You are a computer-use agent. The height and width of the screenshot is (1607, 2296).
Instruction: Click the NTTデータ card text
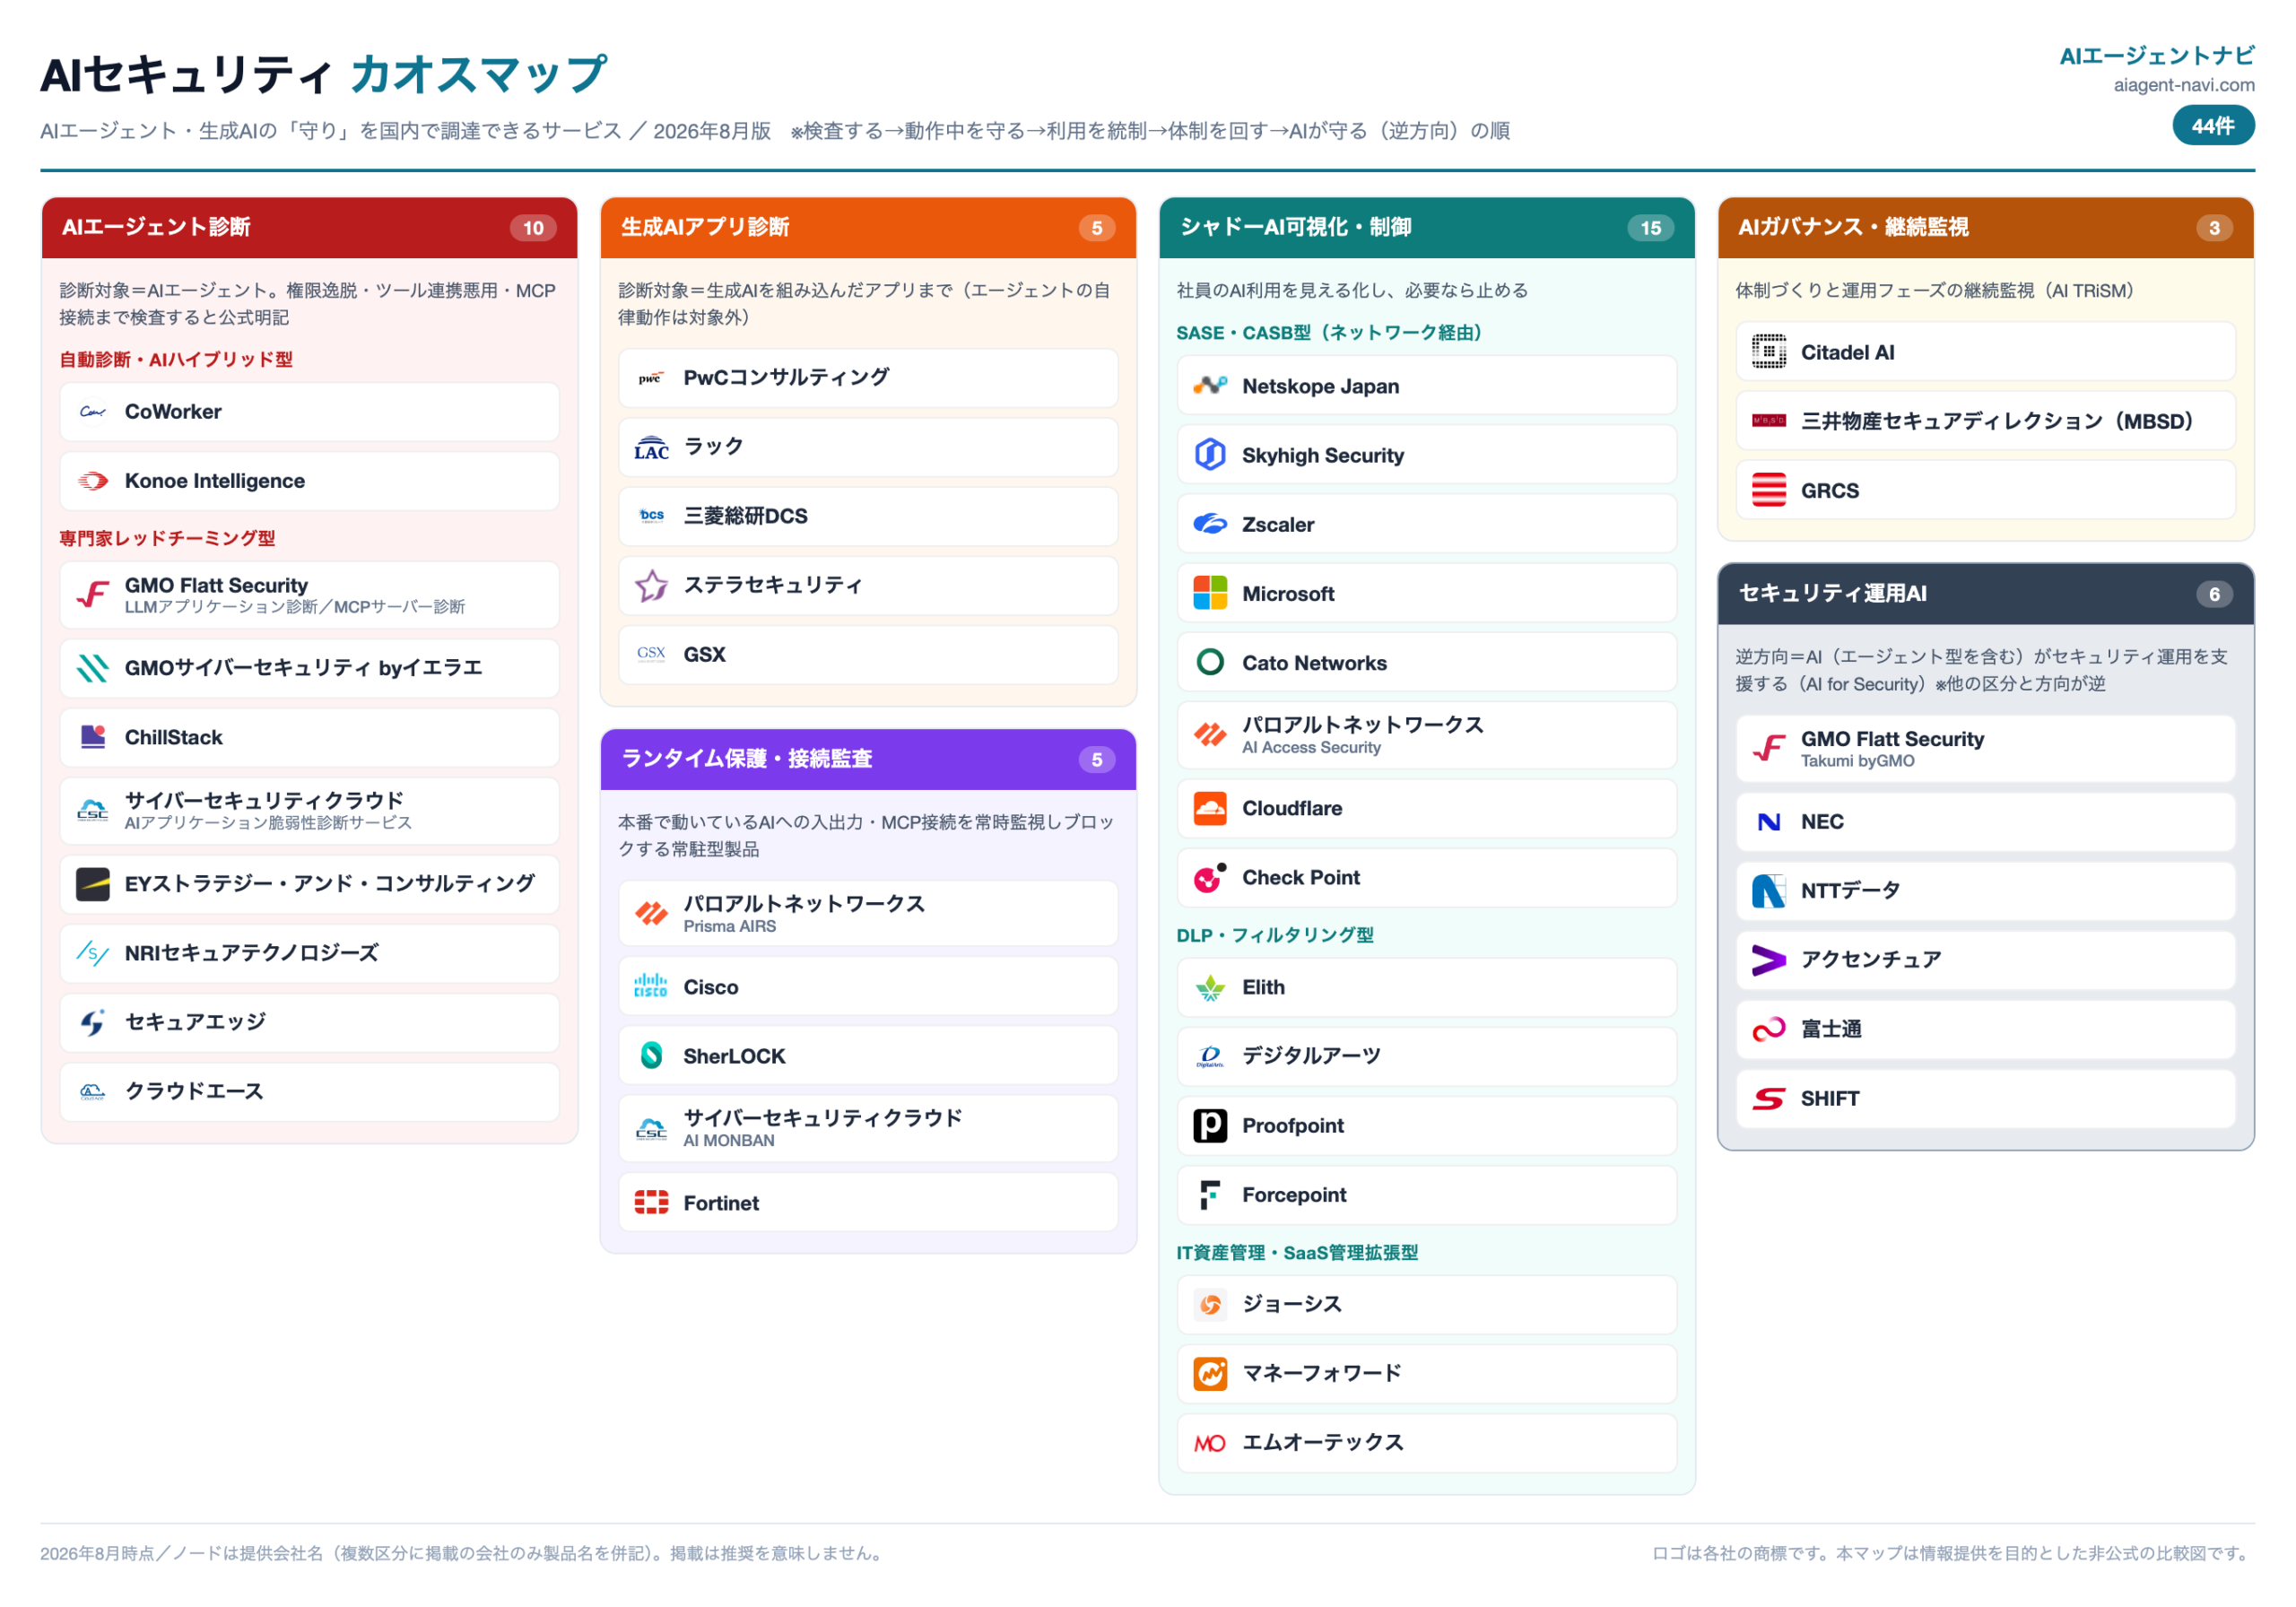pyautogui.click(x=1851, y=891)
